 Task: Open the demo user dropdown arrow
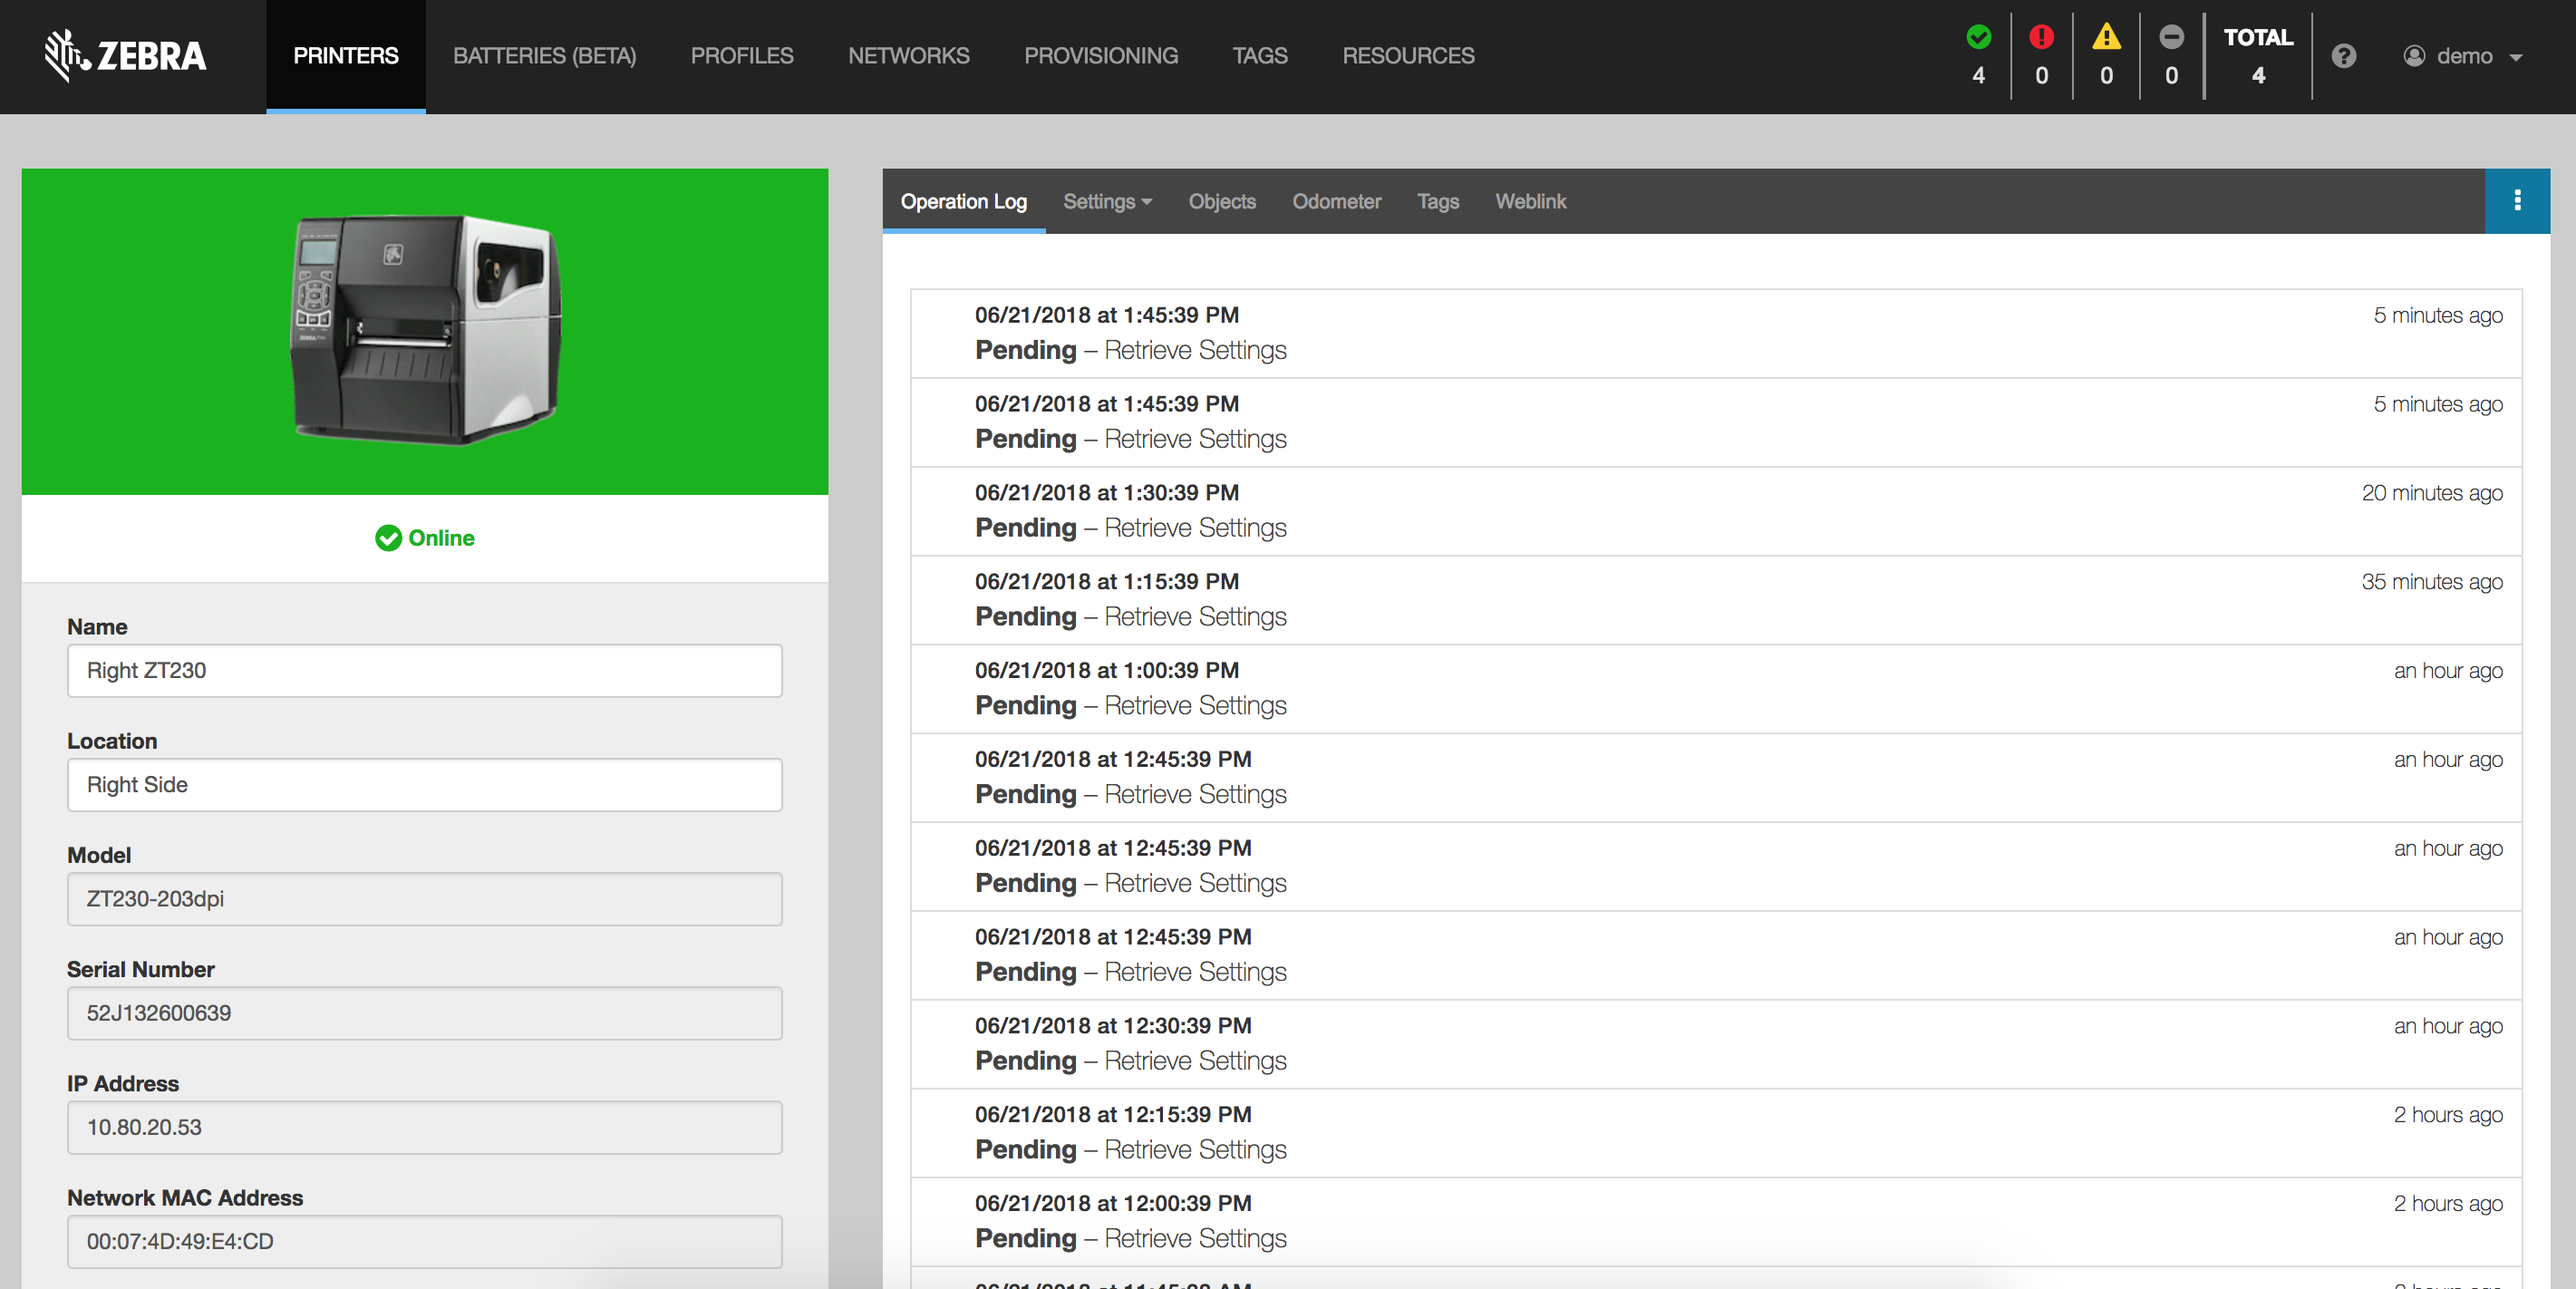tap(2517, 57)
